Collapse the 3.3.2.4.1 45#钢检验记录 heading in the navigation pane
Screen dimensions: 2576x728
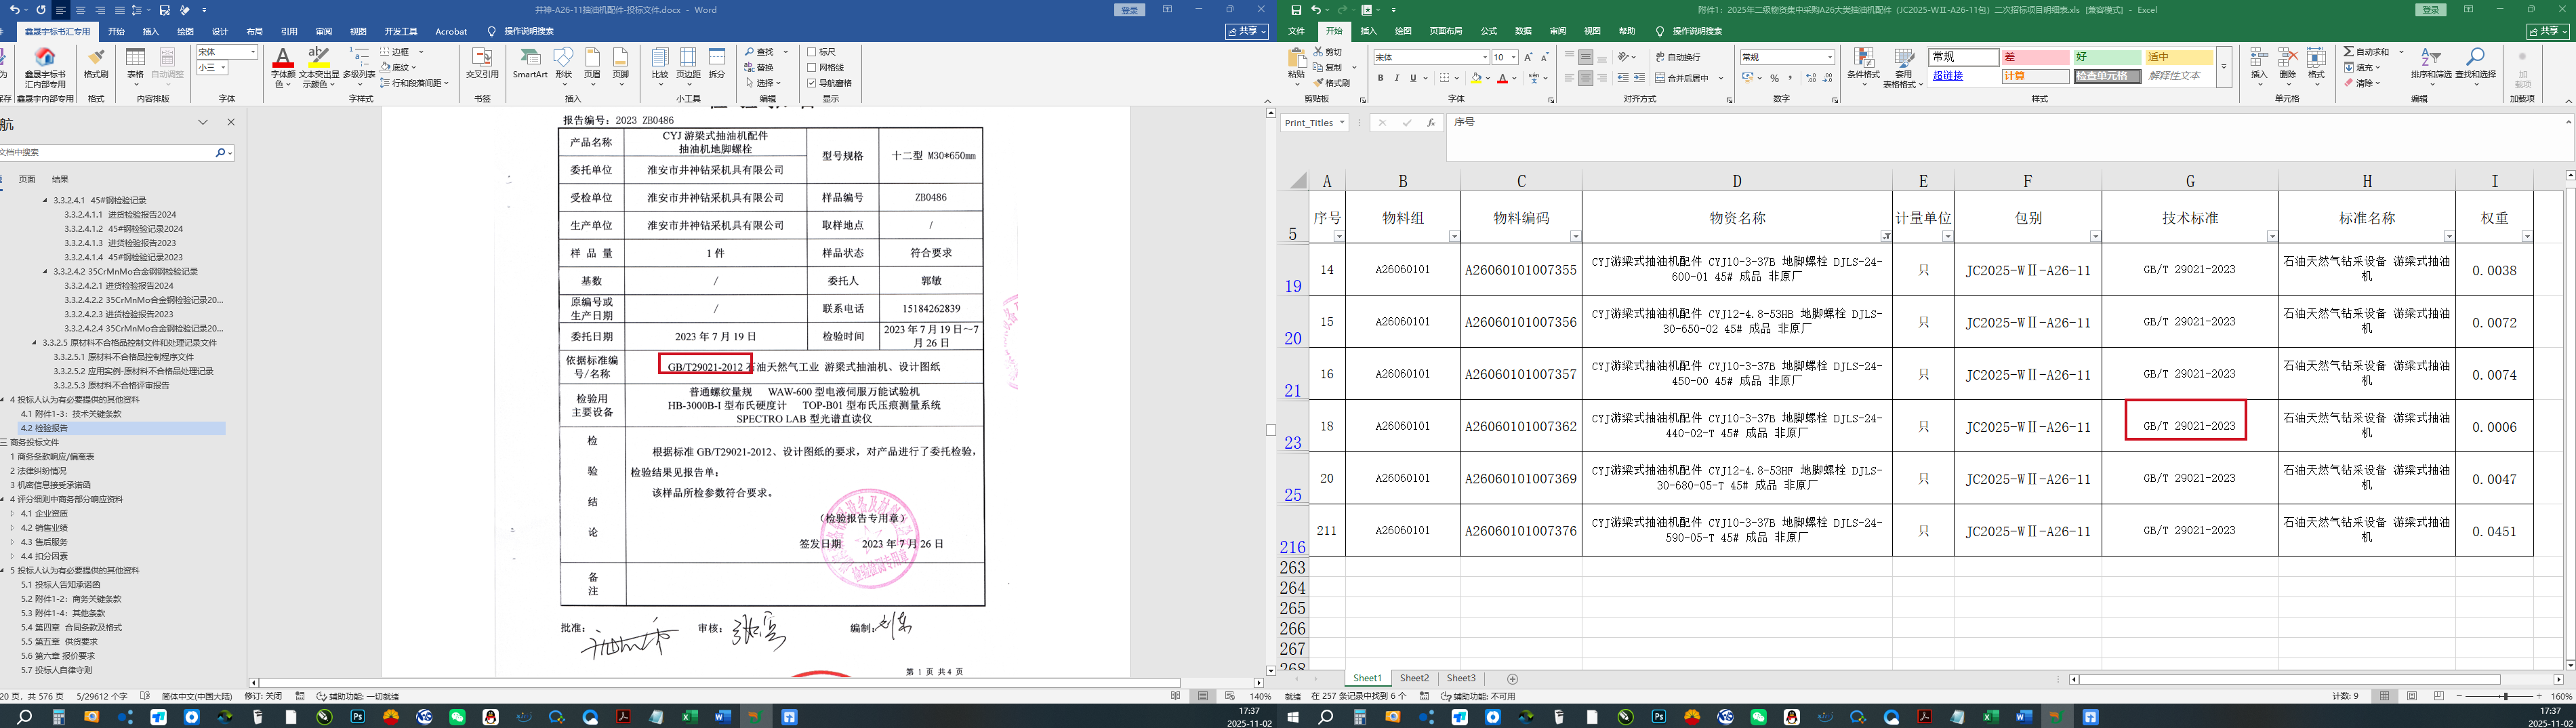pyautogui.click(x=45, y=200)
